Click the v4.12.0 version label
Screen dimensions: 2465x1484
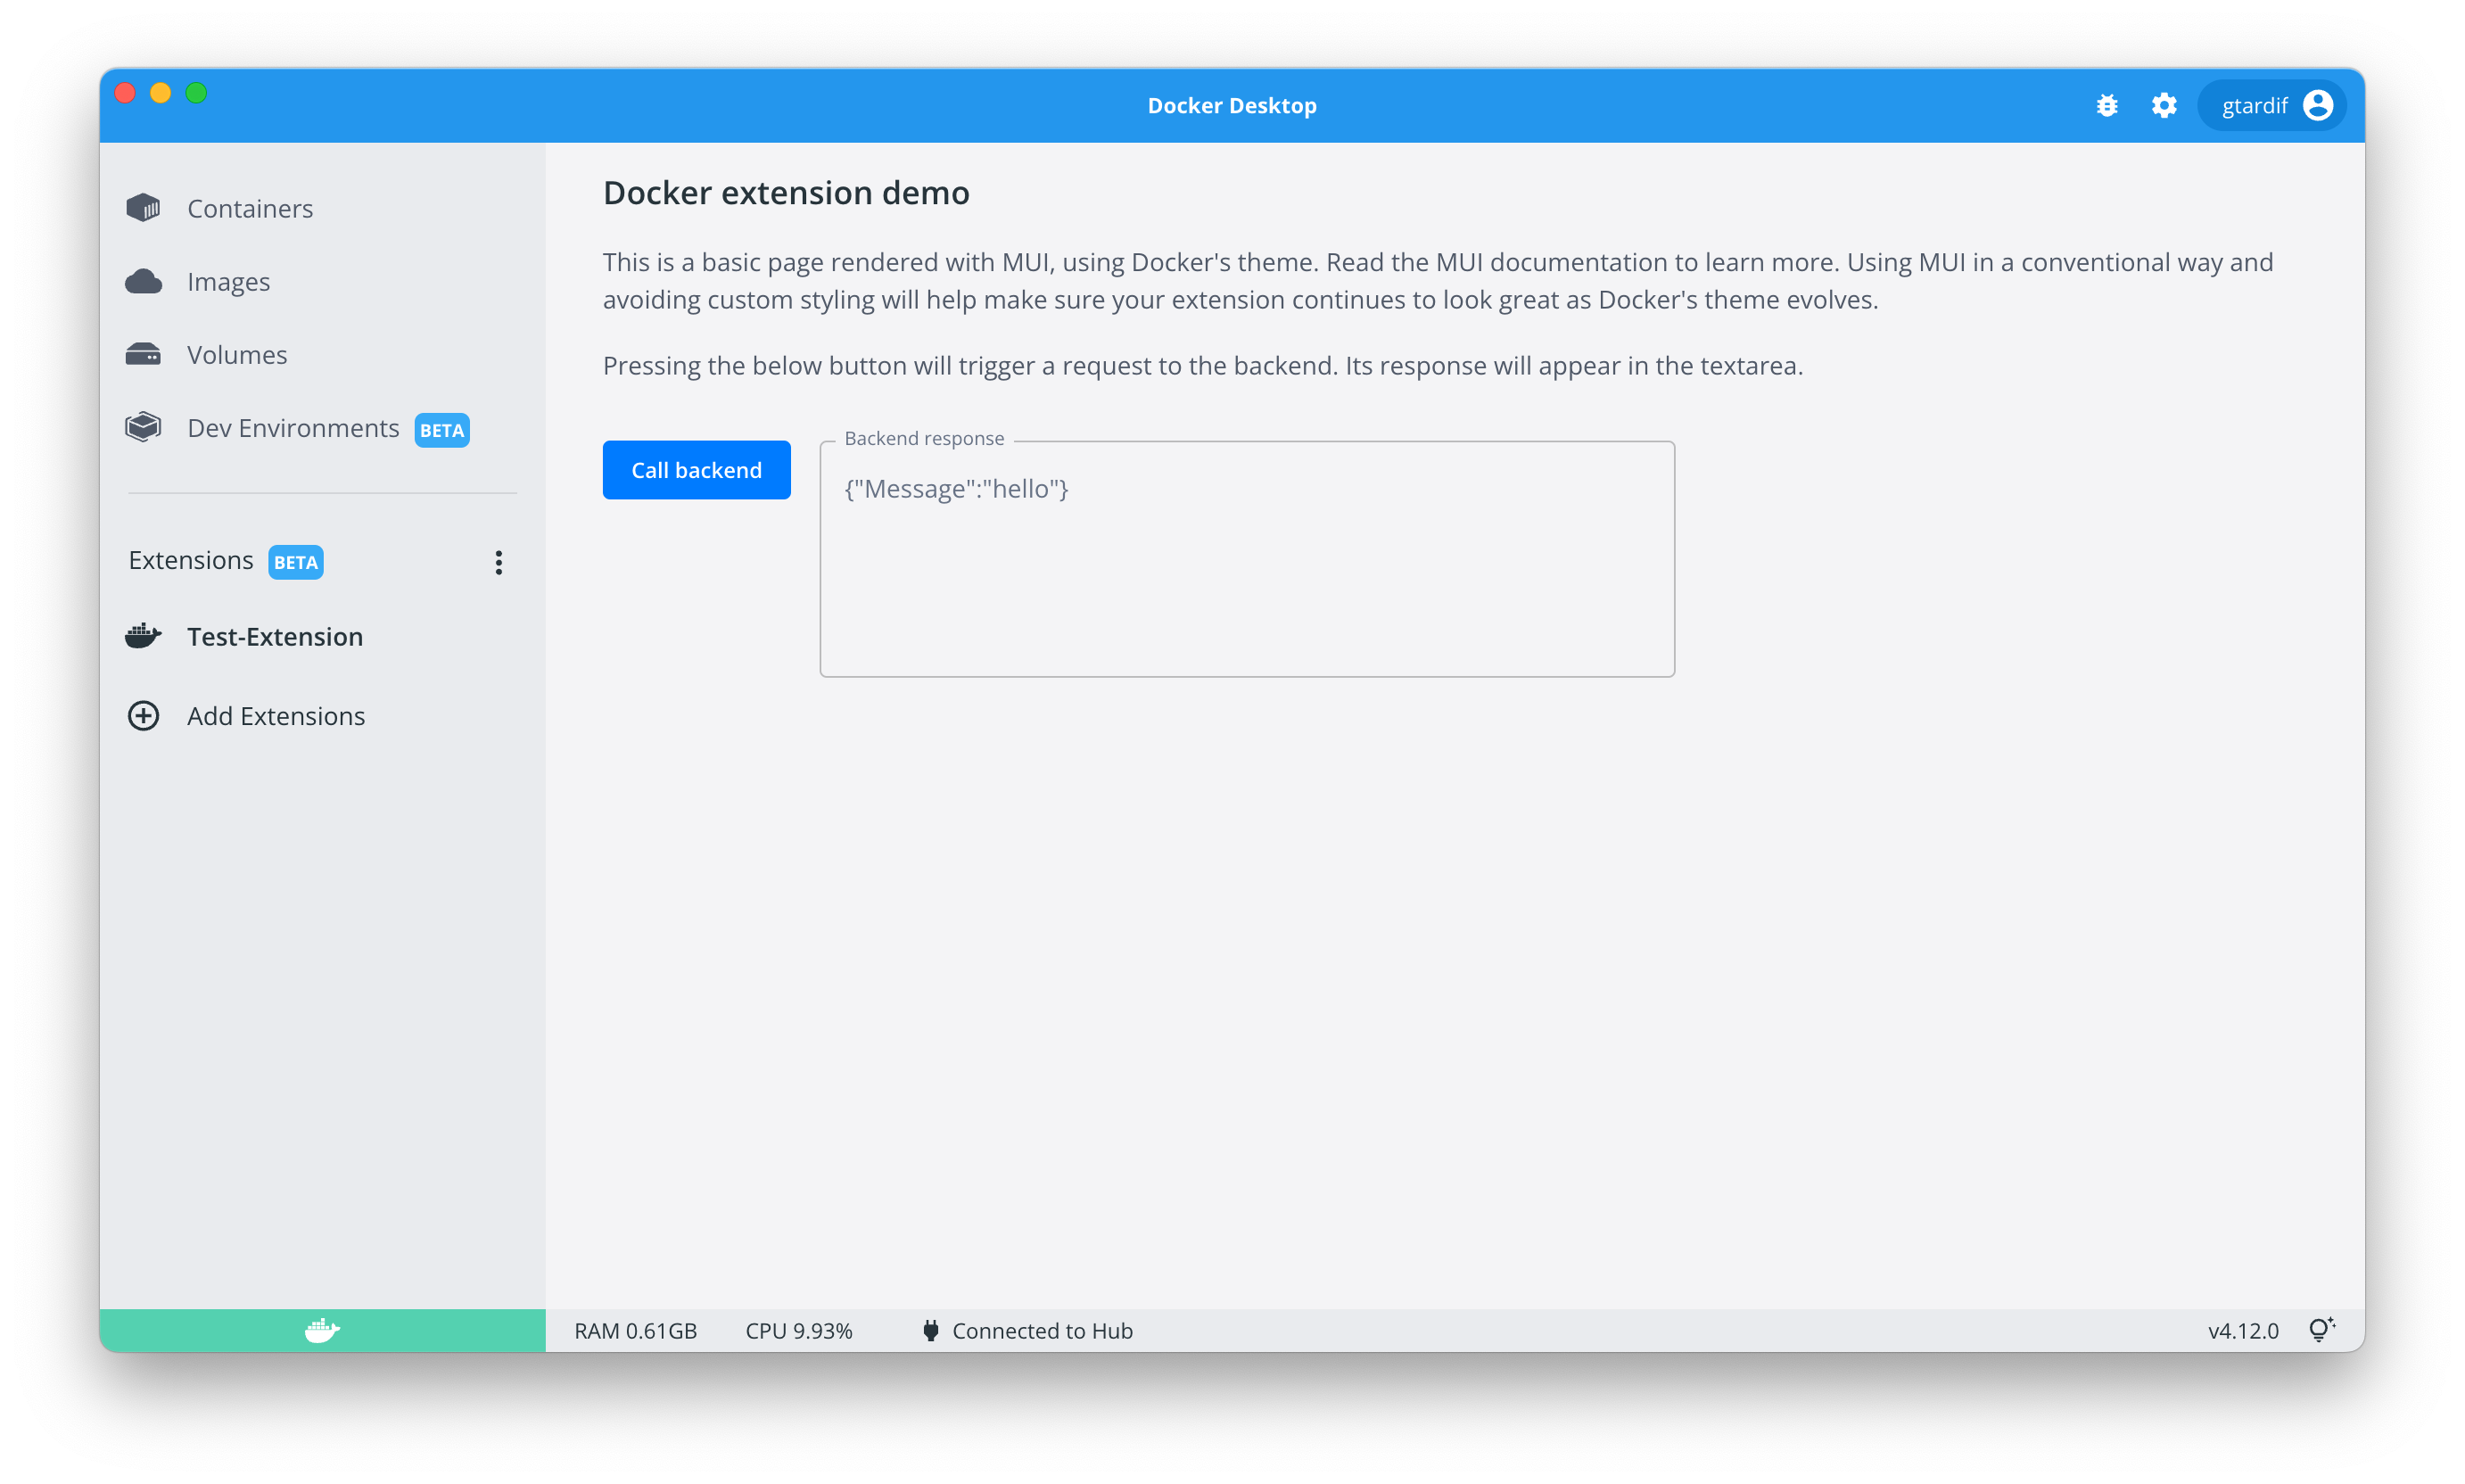tap(2242, 1331)
